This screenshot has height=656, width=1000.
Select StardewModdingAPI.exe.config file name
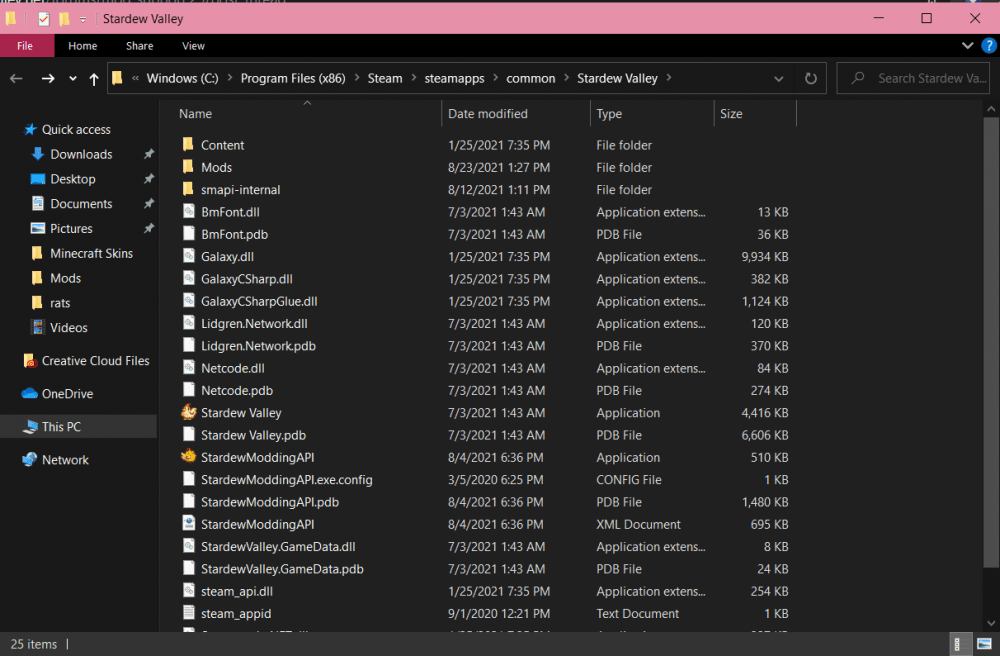286,480
